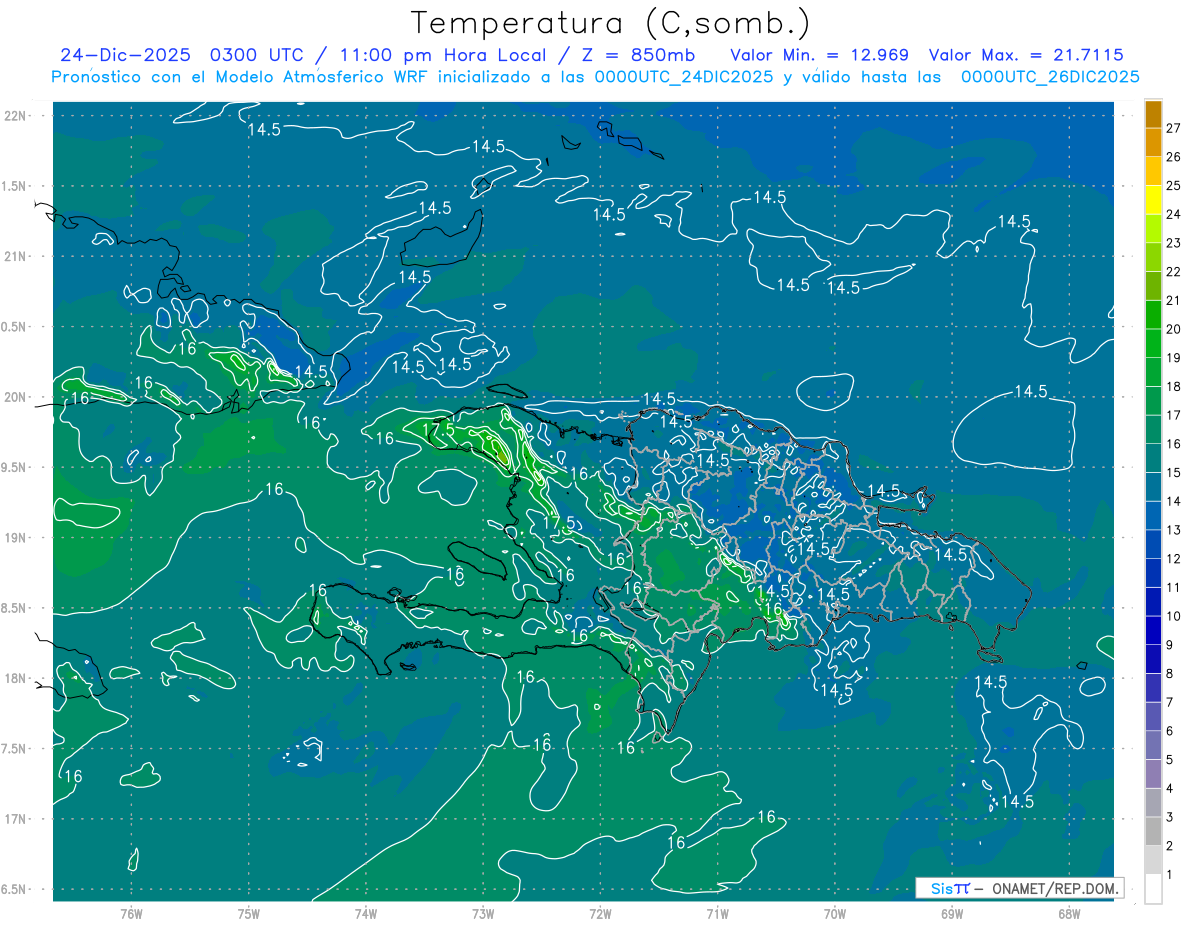Click the "69W" longitude axis label
The width and height of the screenshot is (1200, 927).
coord(952,913)
